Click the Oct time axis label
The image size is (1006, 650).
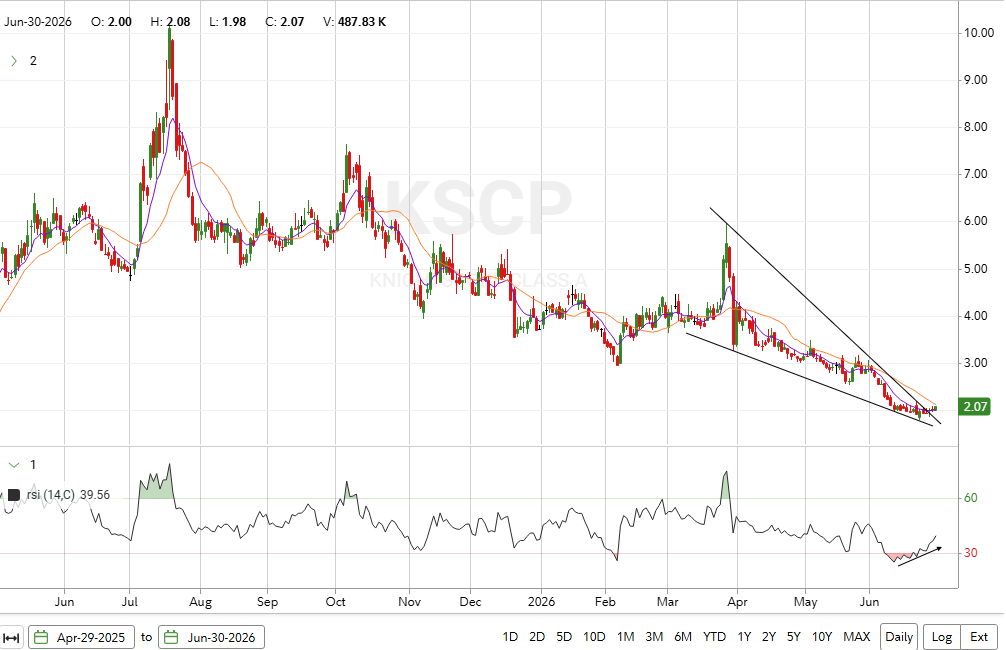tap(336, 602)
